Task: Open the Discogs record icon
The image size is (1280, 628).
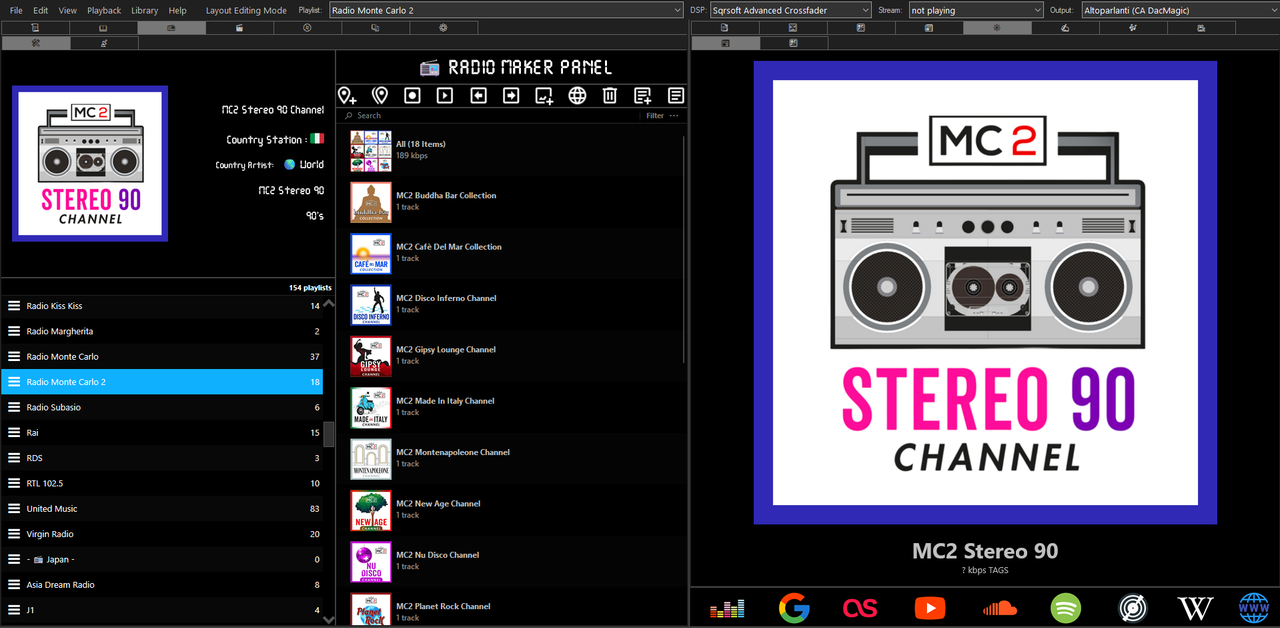Action: click(1133, 607)
